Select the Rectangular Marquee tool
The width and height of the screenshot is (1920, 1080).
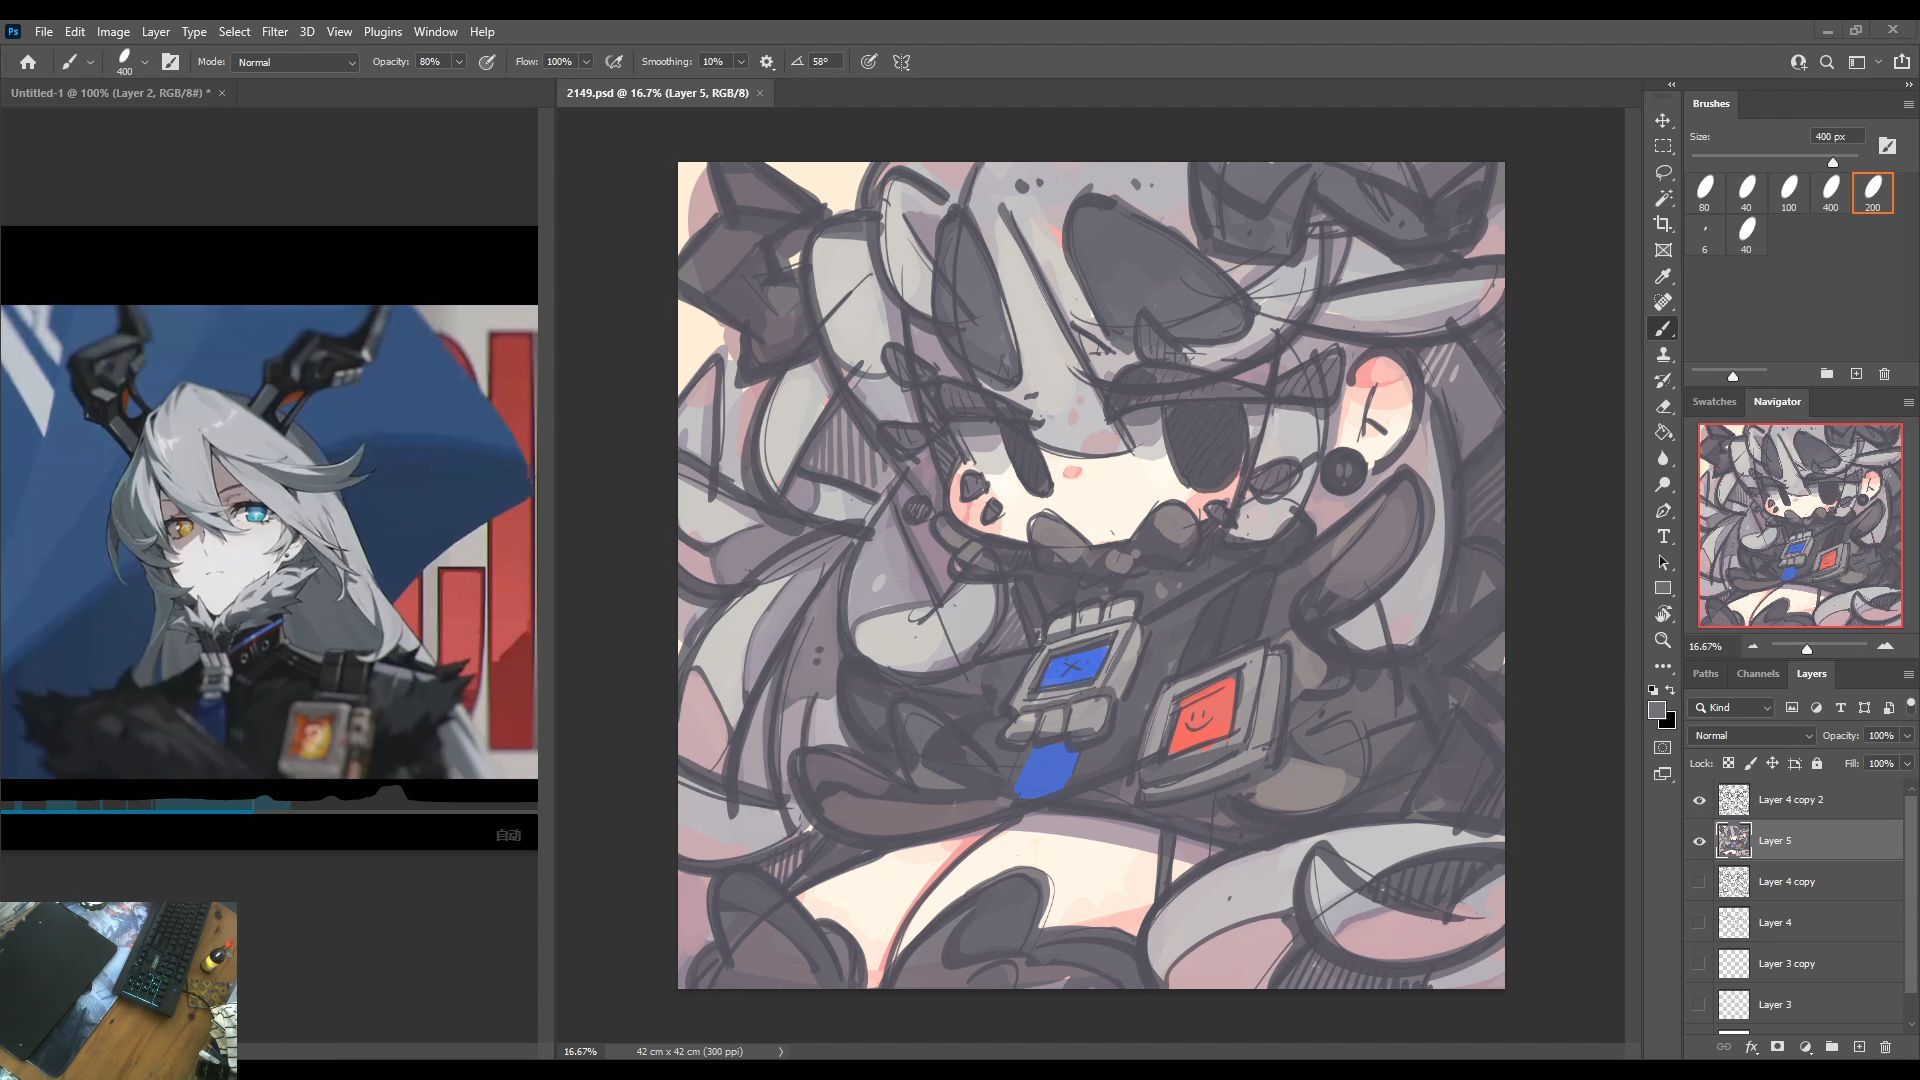pos(1663,146)
